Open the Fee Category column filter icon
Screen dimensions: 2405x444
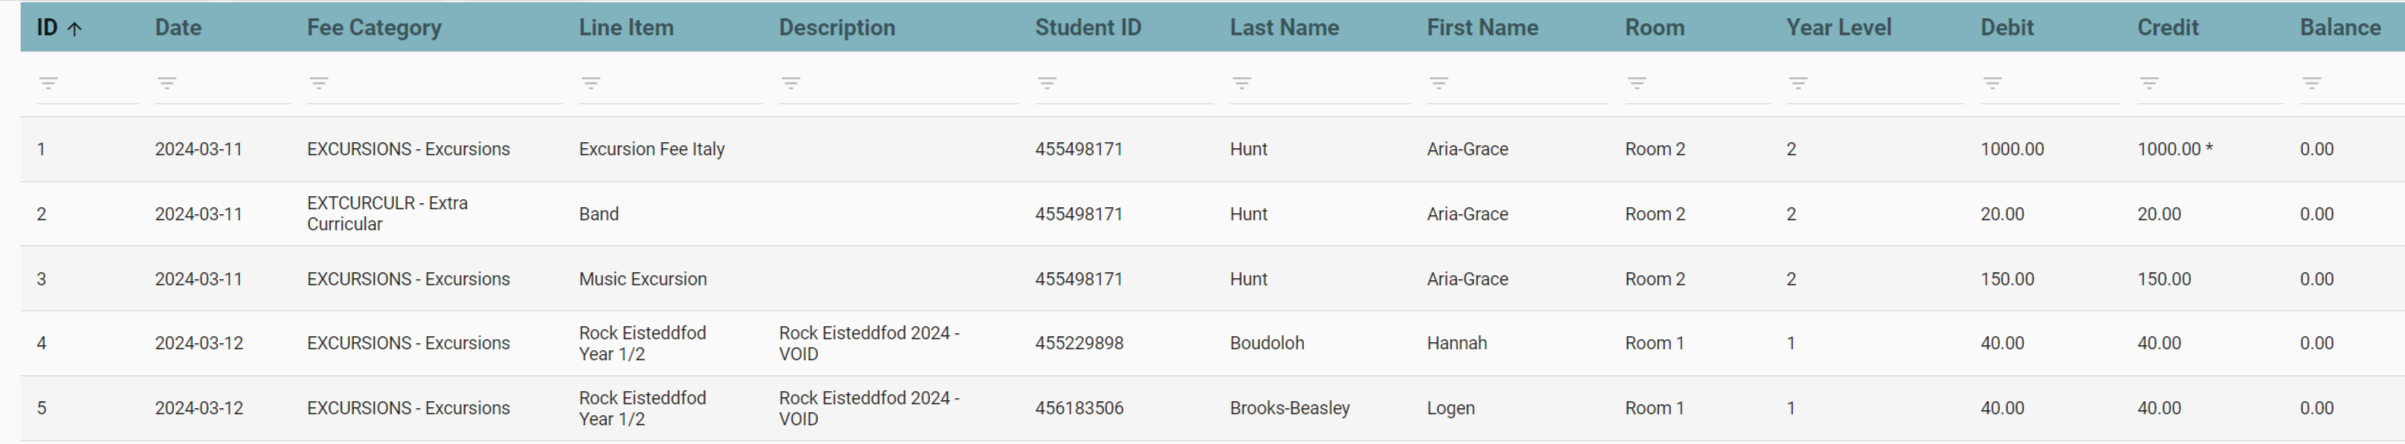click(x=319, y=83)
